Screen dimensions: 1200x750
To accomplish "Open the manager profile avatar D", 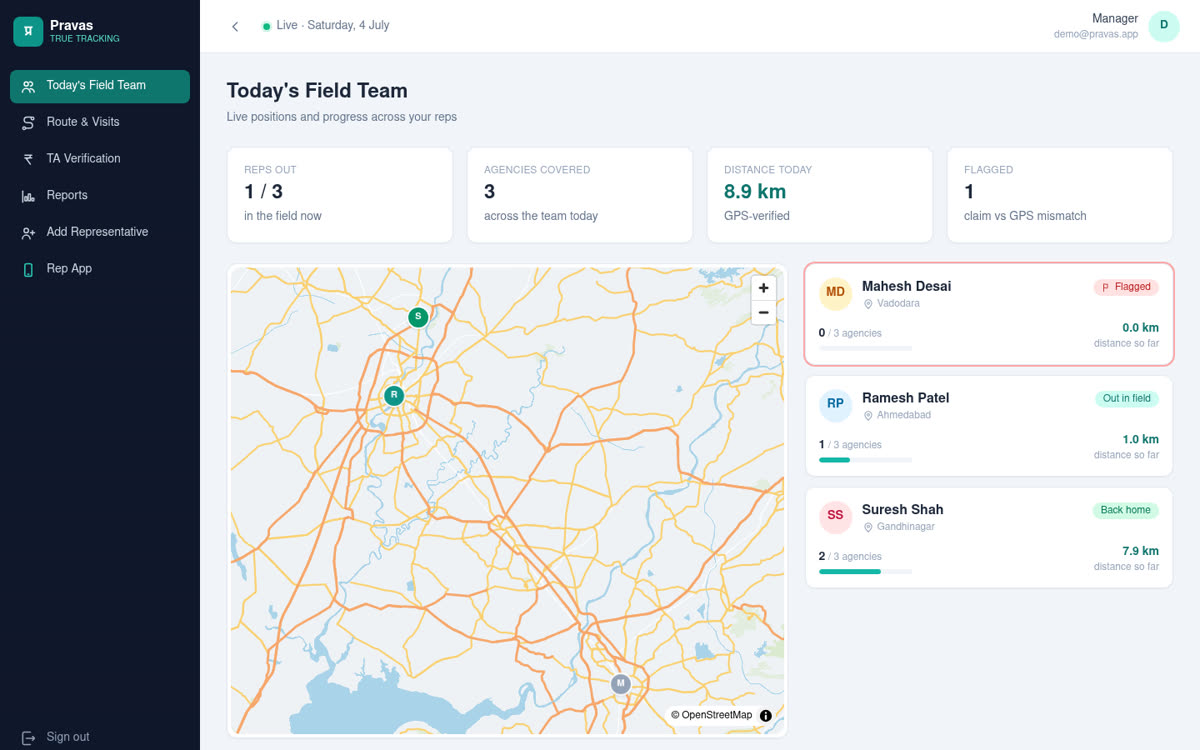I will pyautogui.click(x=1164, y=26).
